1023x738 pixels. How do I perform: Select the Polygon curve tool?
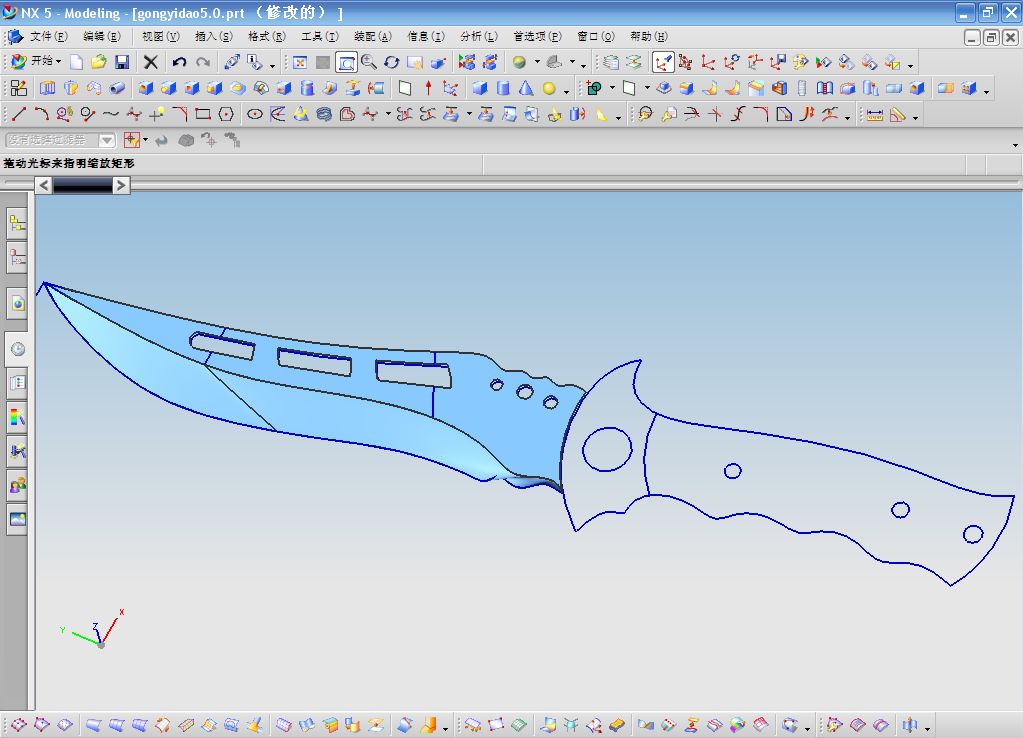pos(226,115)
